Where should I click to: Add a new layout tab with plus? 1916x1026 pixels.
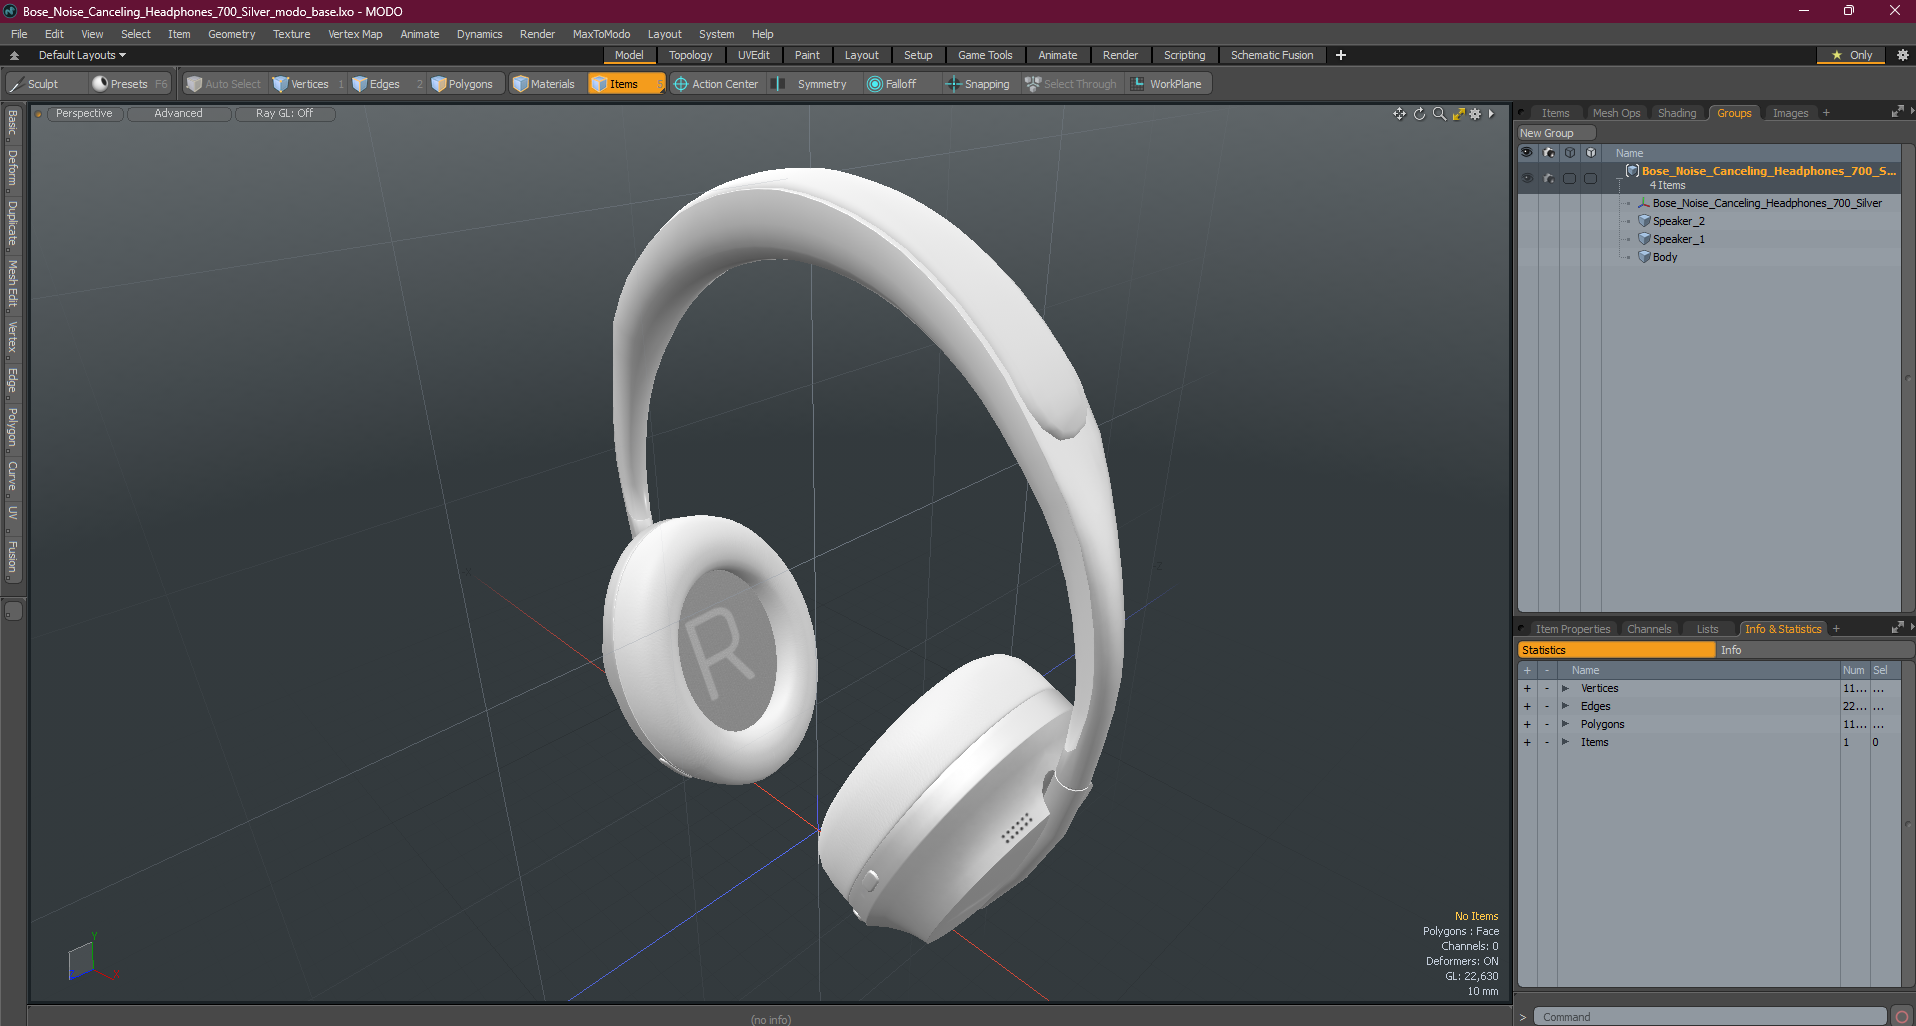(x=1341, y=55)
